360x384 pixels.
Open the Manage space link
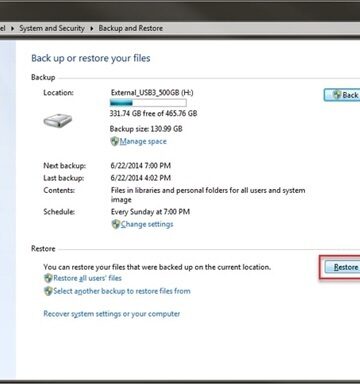pyautogui.click(x=143, y=141)
